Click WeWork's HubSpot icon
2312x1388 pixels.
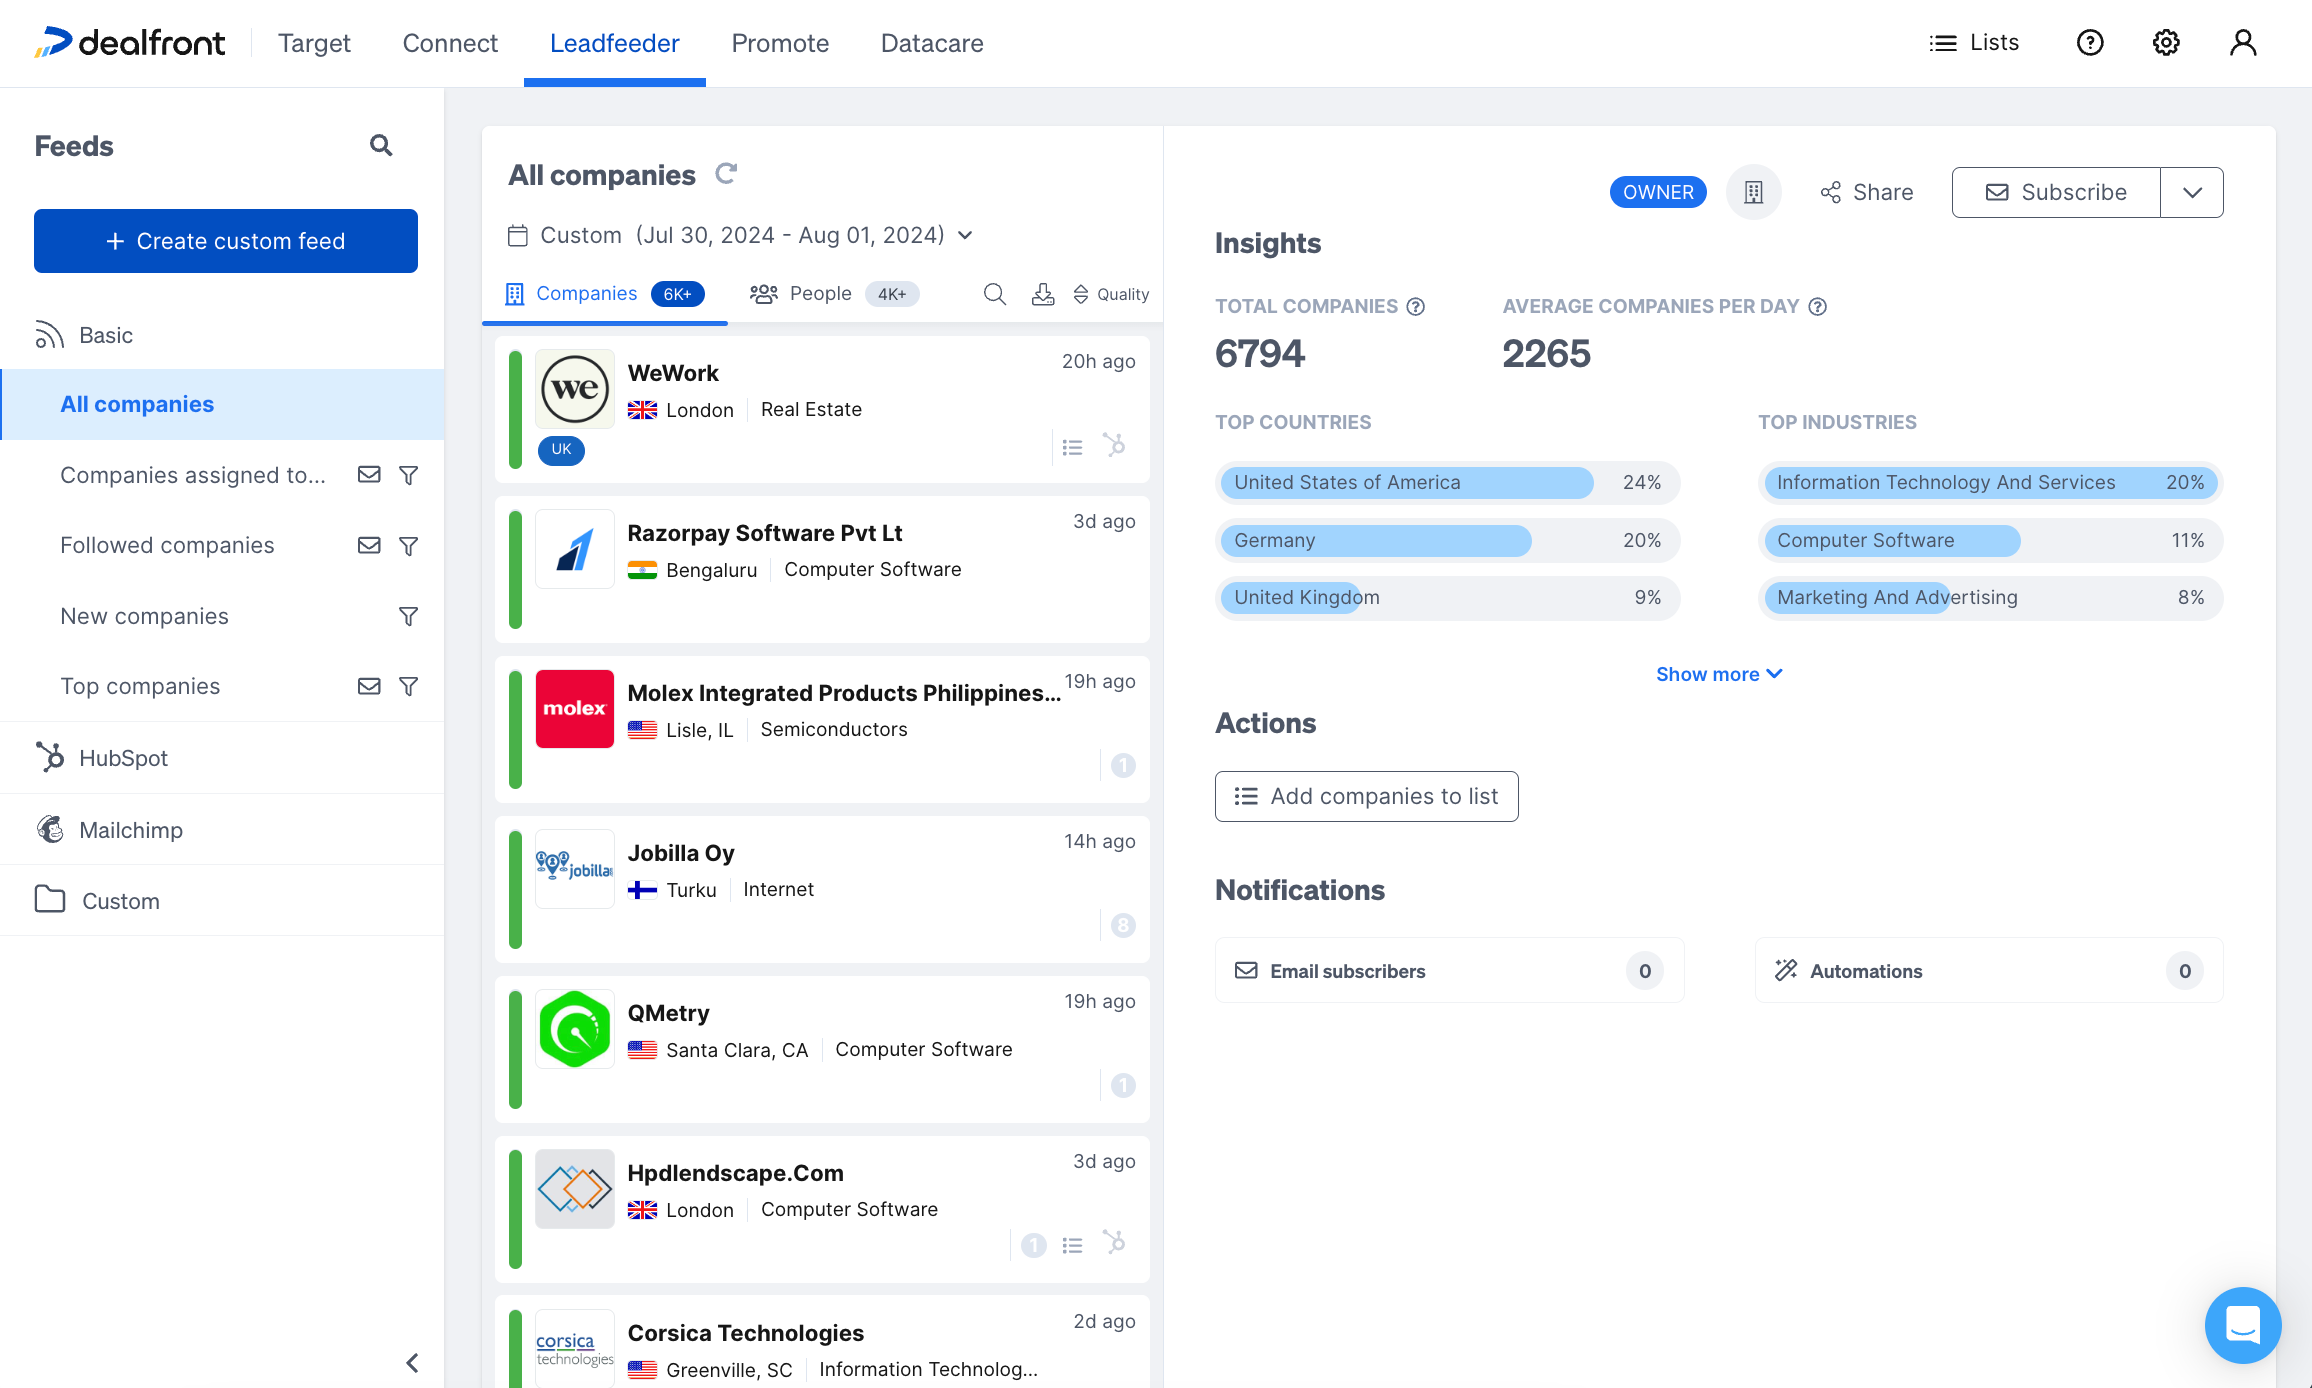click(1114, 445)
